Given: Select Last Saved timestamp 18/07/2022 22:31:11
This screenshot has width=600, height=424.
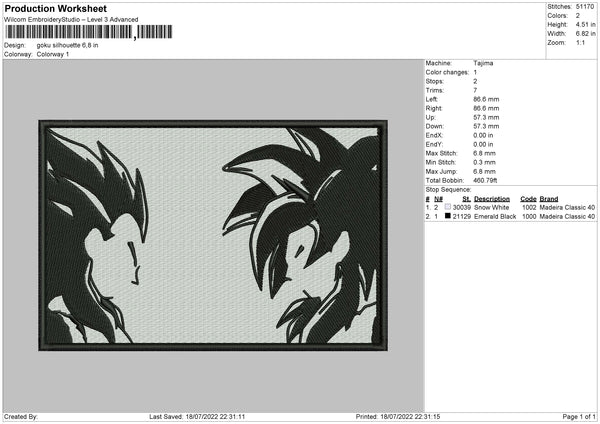Looking at the screenshot, I should [215, 417].
